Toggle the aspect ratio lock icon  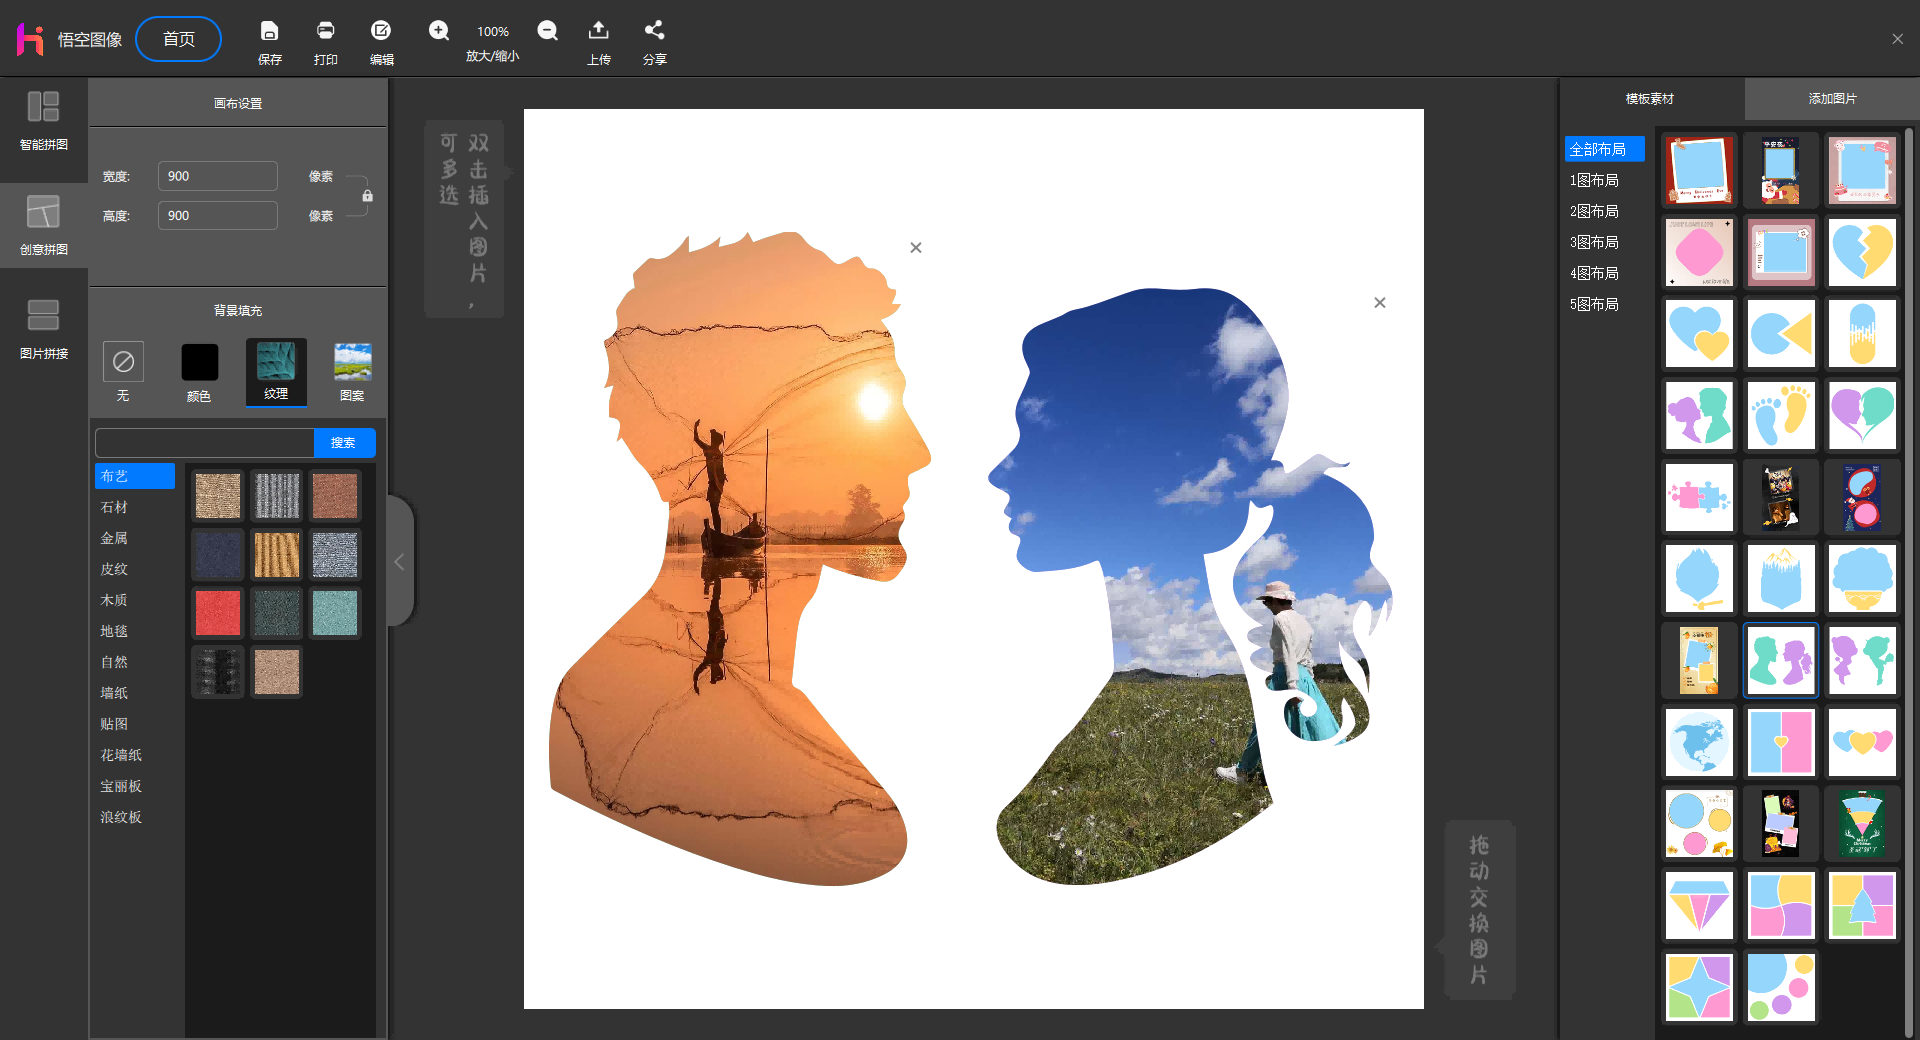[367, 196]
